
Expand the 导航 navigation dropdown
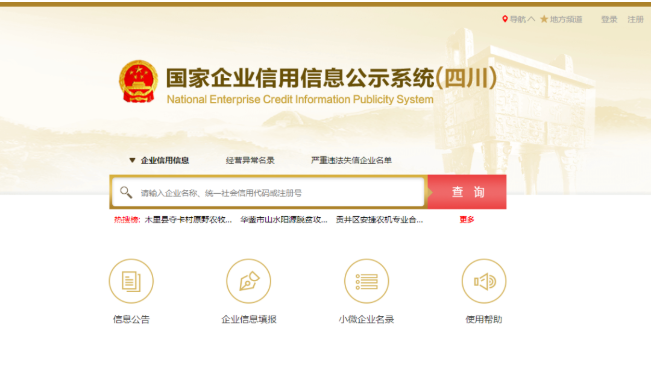[x=522, y=19]
